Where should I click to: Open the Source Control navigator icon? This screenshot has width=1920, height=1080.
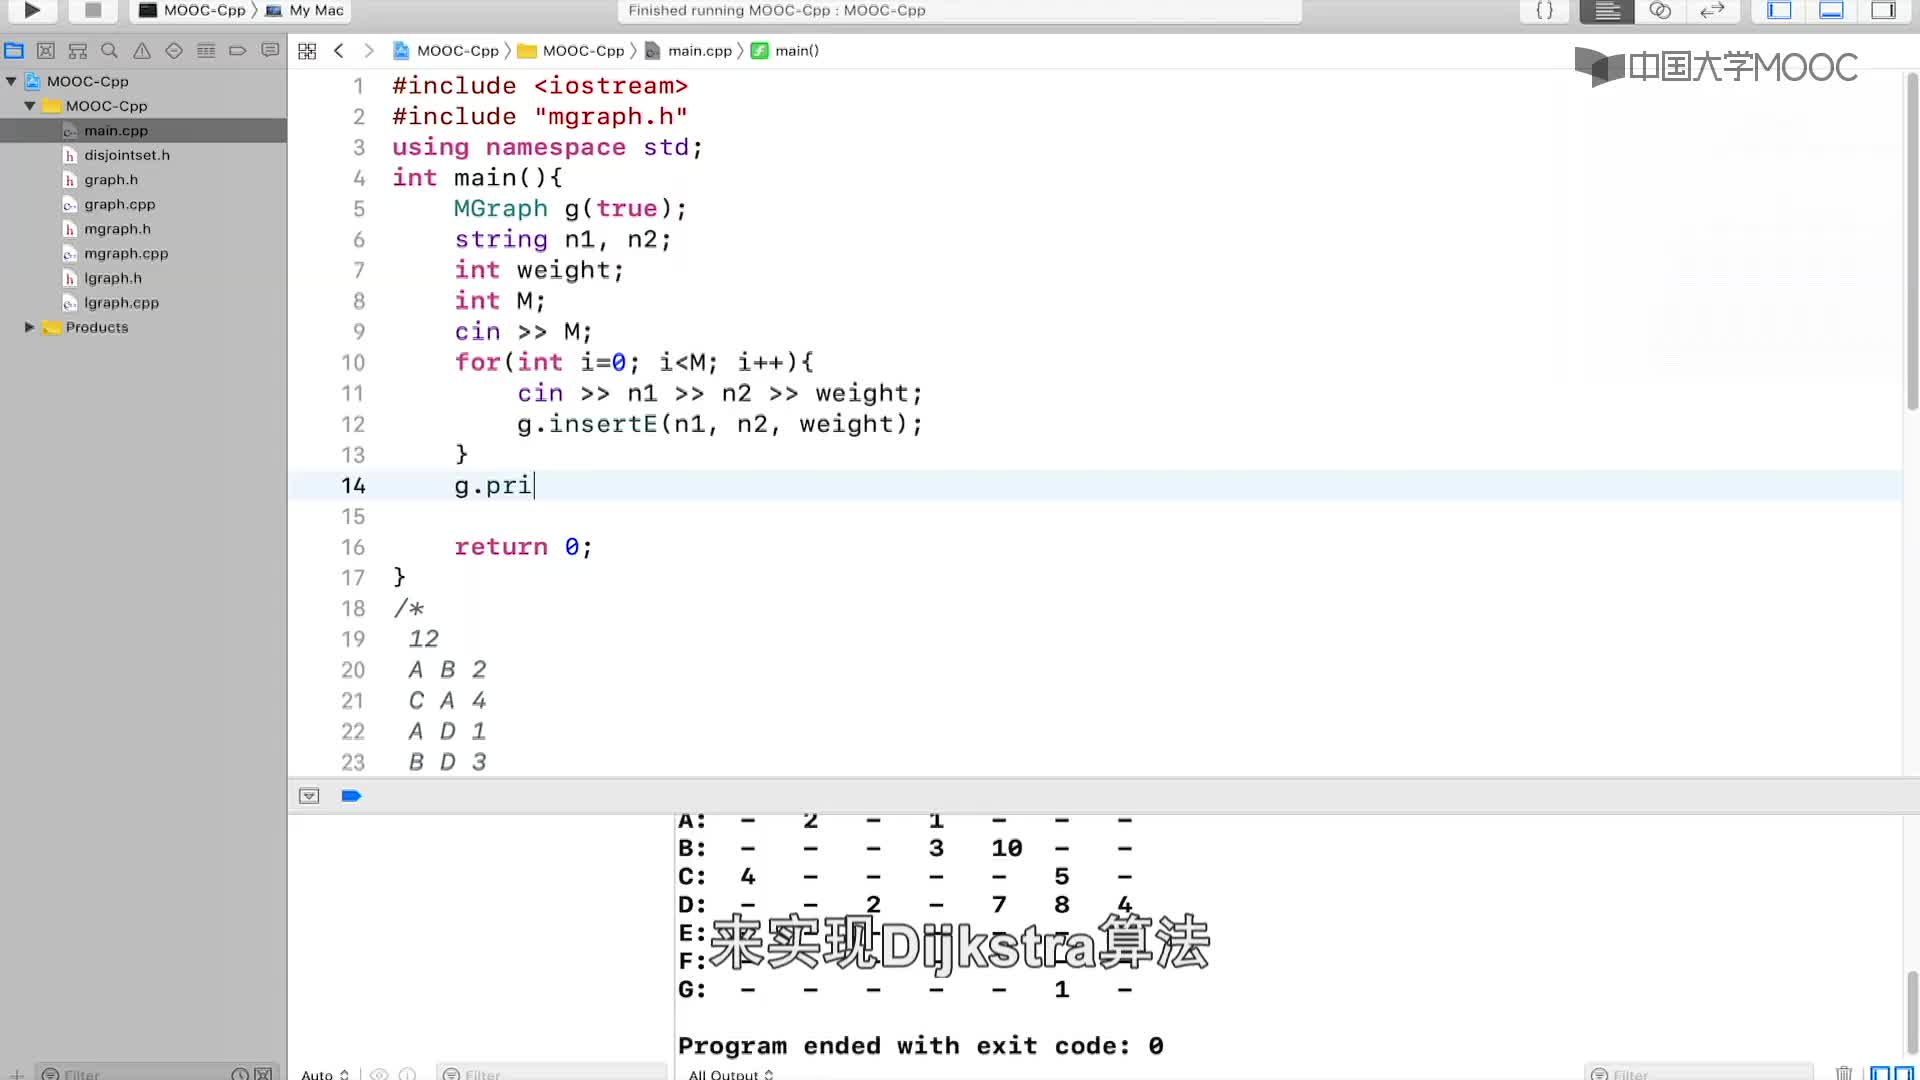[46, 50]
